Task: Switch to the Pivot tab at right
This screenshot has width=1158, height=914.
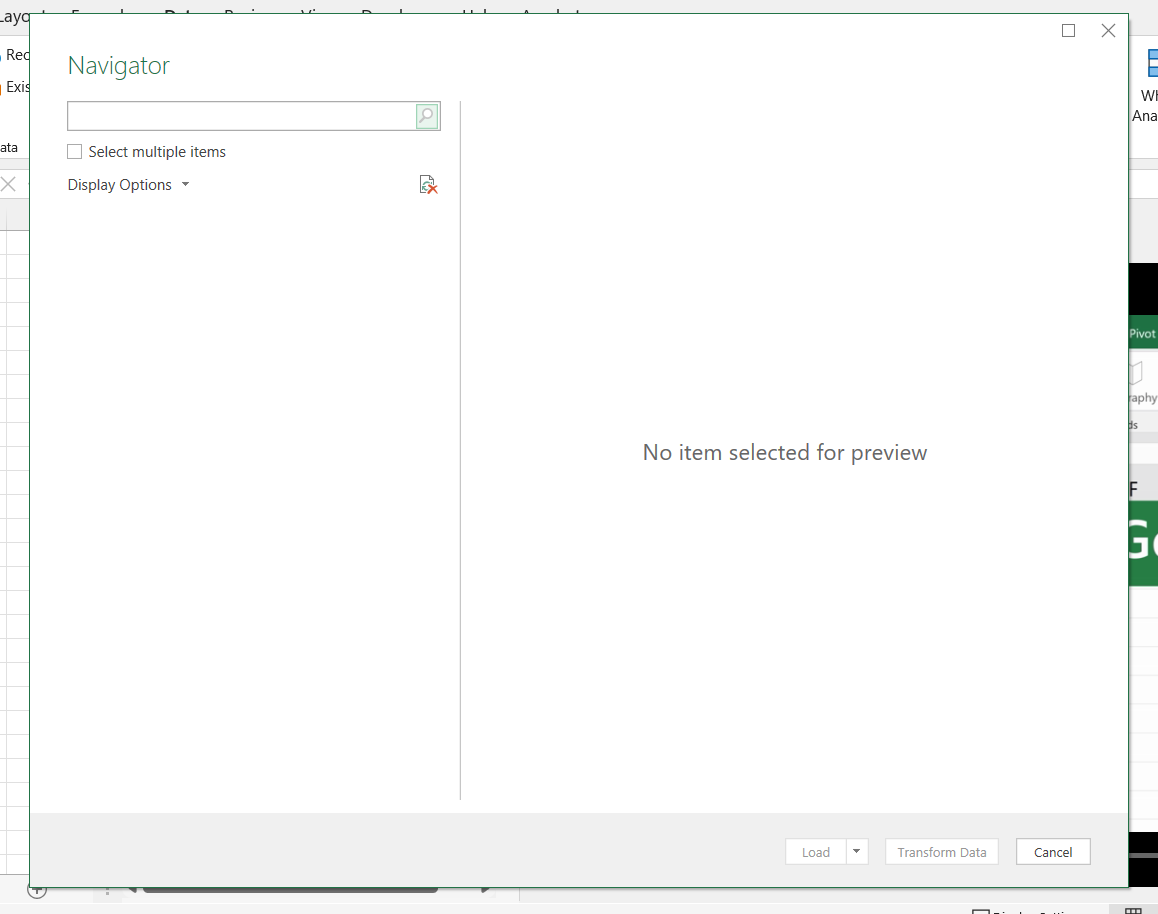Action: point(1142,334)
